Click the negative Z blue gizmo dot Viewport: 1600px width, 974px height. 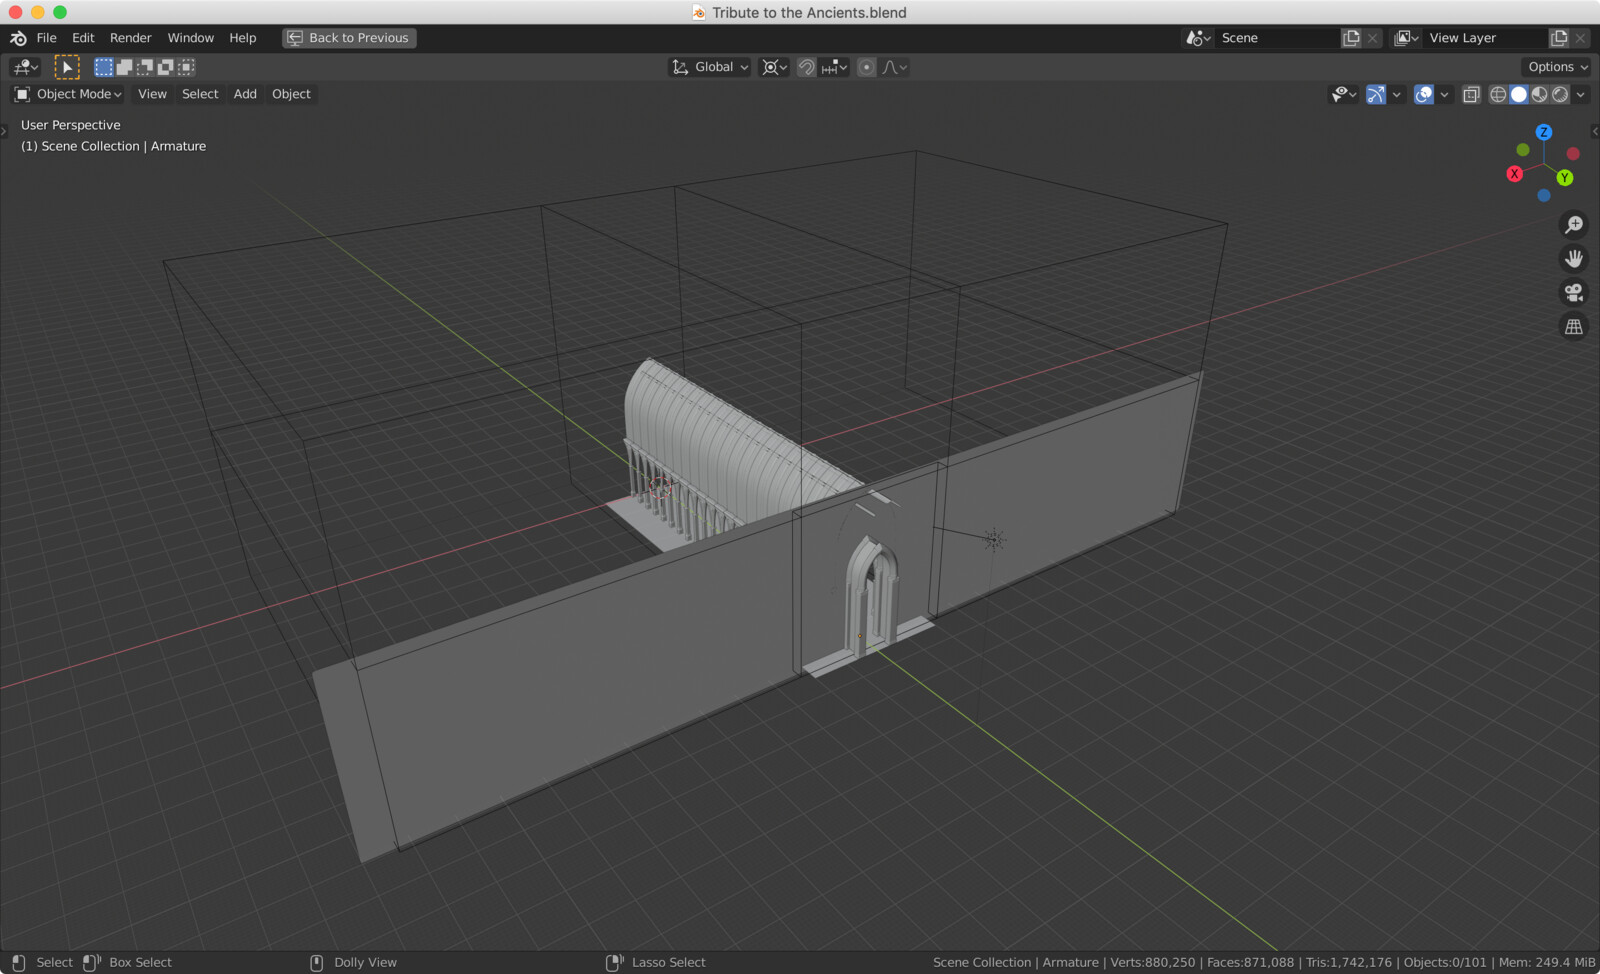pos(1544,196)
